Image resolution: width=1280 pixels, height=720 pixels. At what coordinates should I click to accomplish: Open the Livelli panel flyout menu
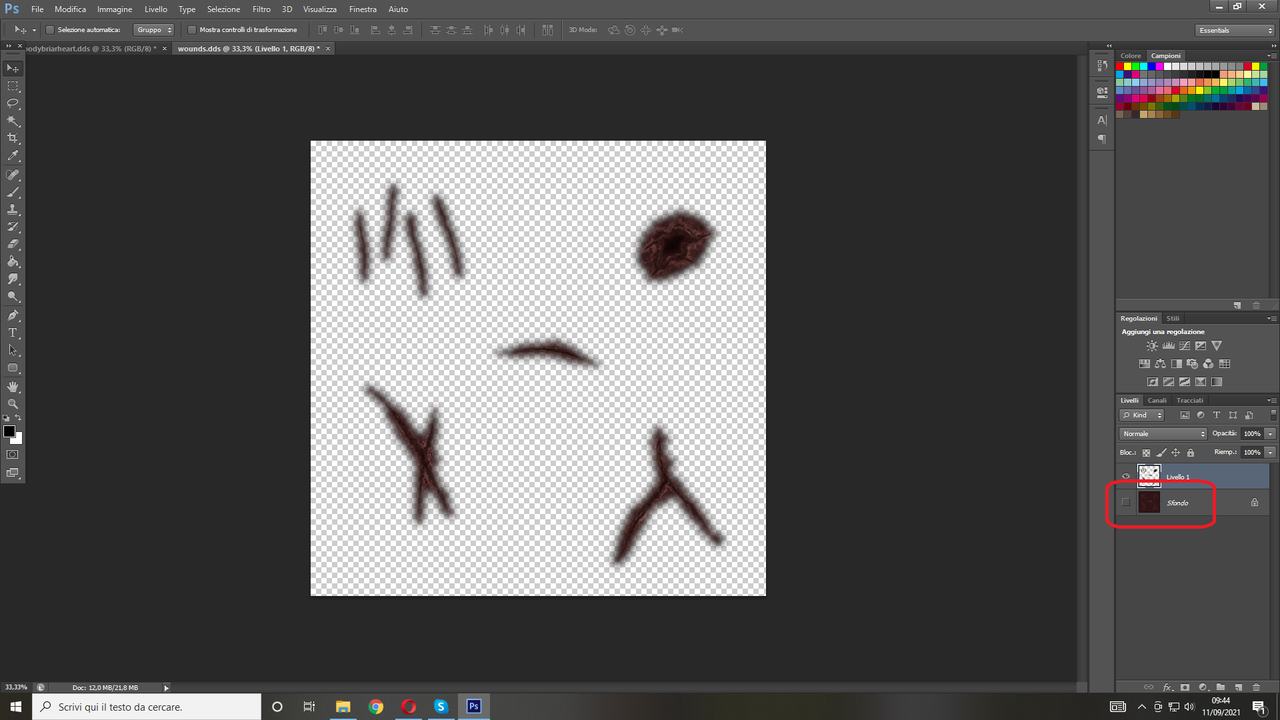point(1272,400)
